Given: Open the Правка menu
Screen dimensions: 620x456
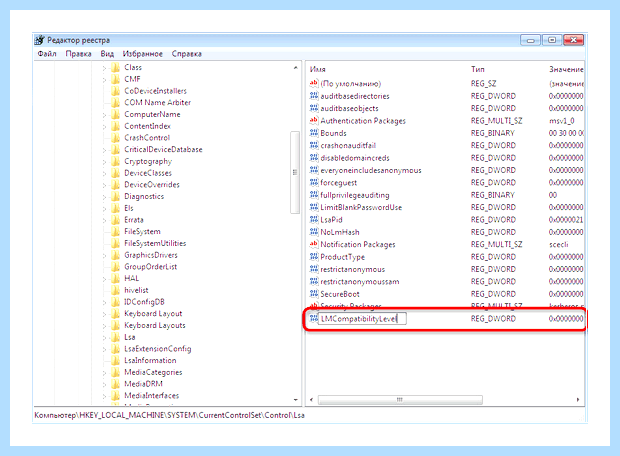Looking at the screenshot, I should tap(78, 54).
